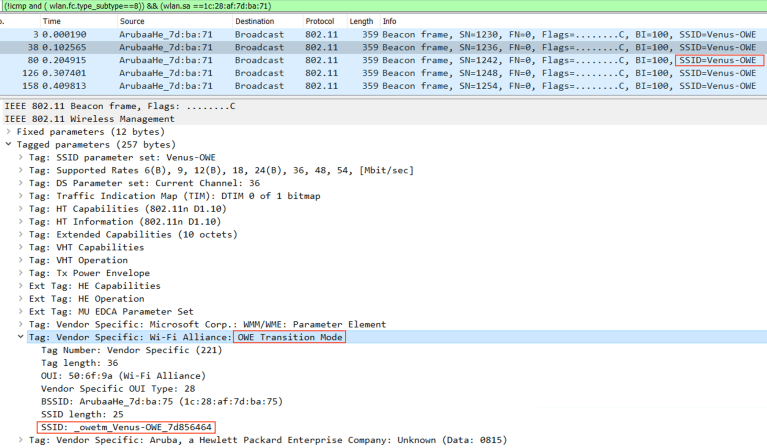Expand SSID parameter set Venus-OWE tag
Screen dimensions: 767x448
coord(21,158)
